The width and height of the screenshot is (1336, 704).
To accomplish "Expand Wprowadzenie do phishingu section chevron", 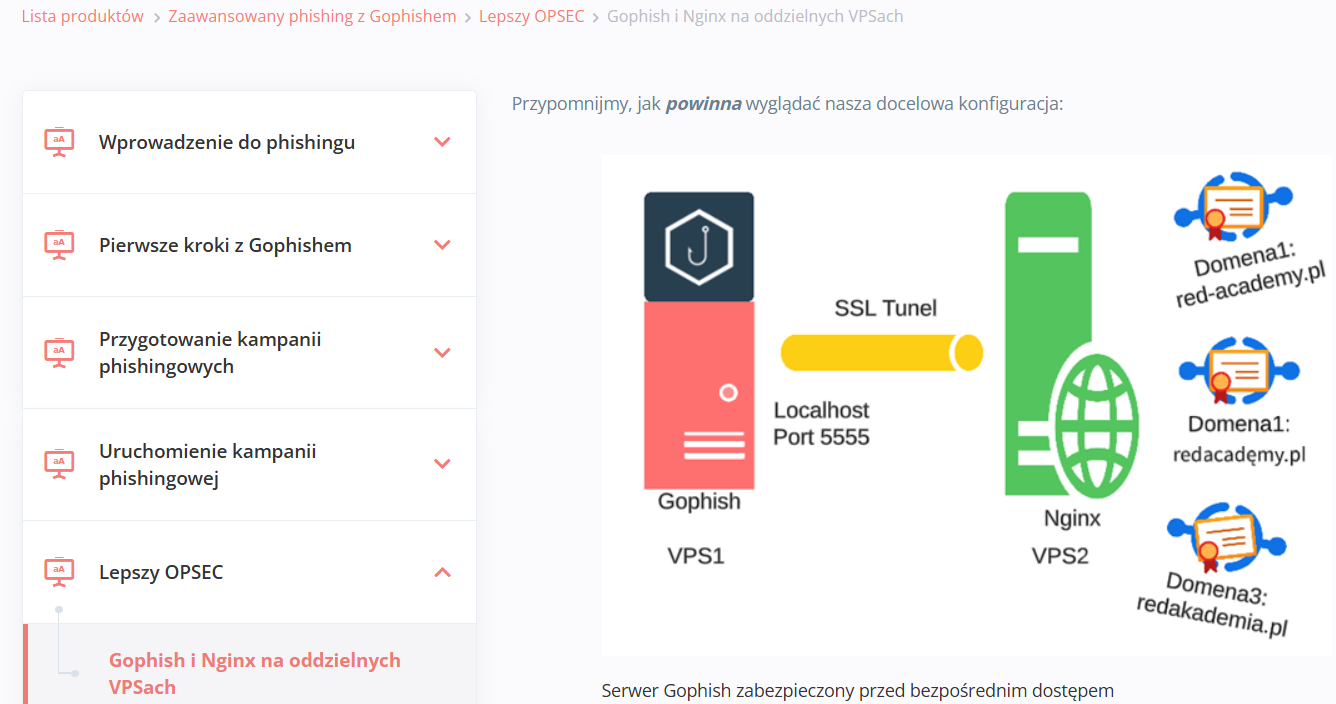I will pyautogui.click(x=442, y=142).
